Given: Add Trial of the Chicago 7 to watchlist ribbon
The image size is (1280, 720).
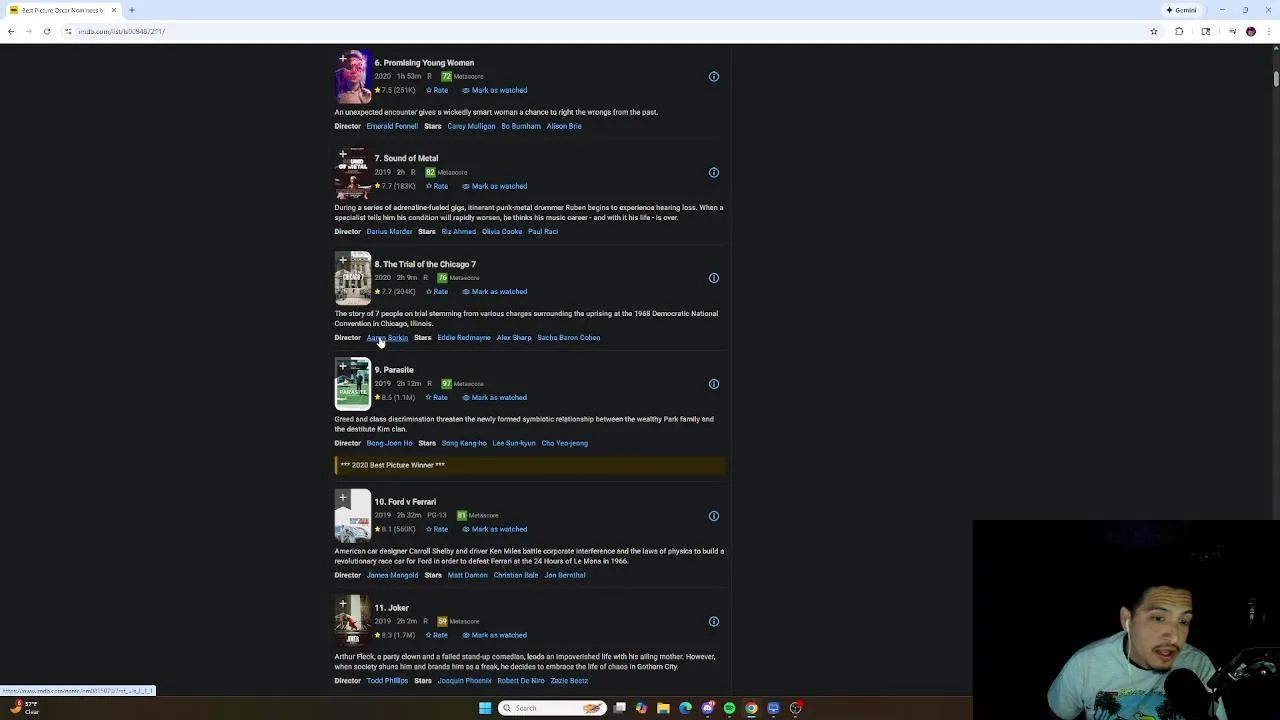Looking at the screenshot, I should tap(342, 261).
